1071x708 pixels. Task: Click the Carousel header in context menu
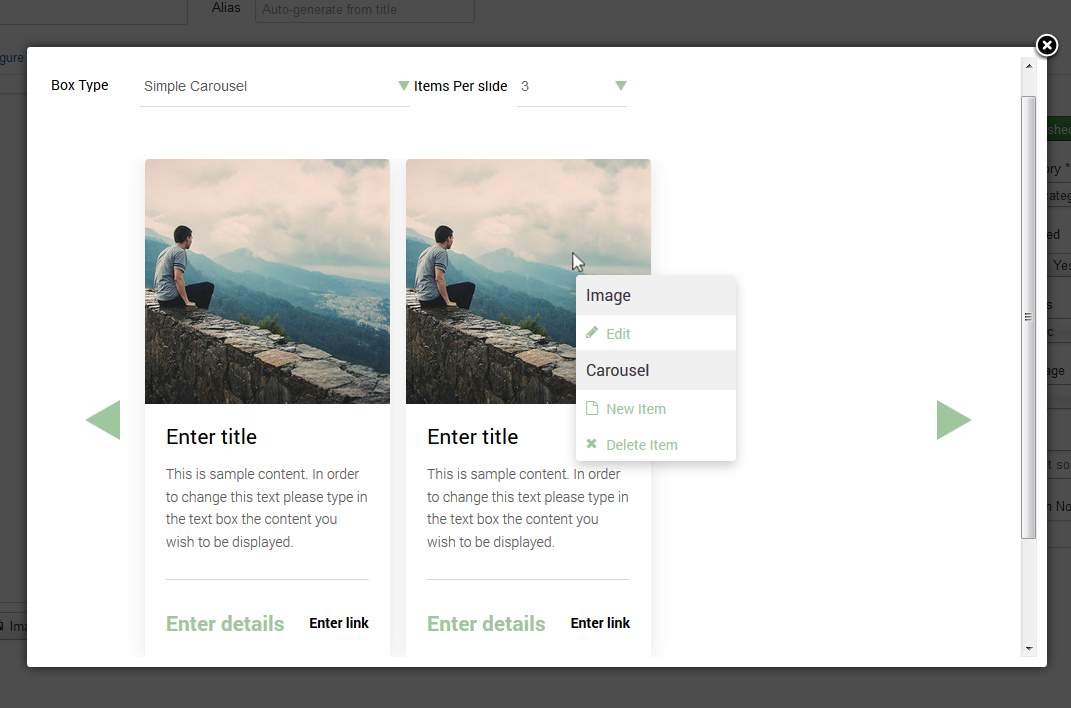[x=656, y=370]
